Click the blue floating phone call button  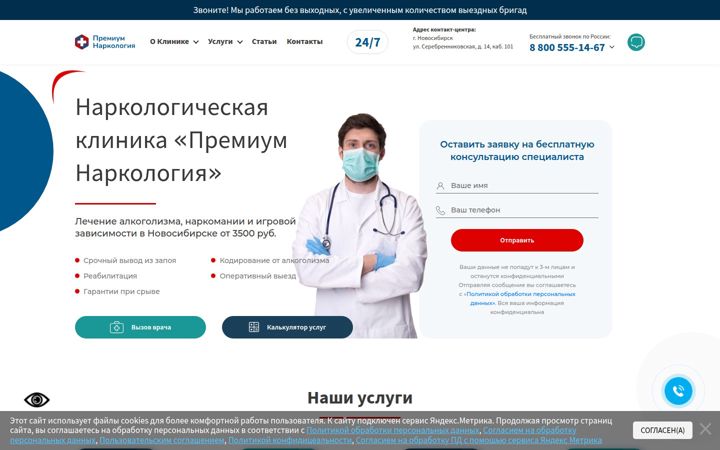point(678,391)
